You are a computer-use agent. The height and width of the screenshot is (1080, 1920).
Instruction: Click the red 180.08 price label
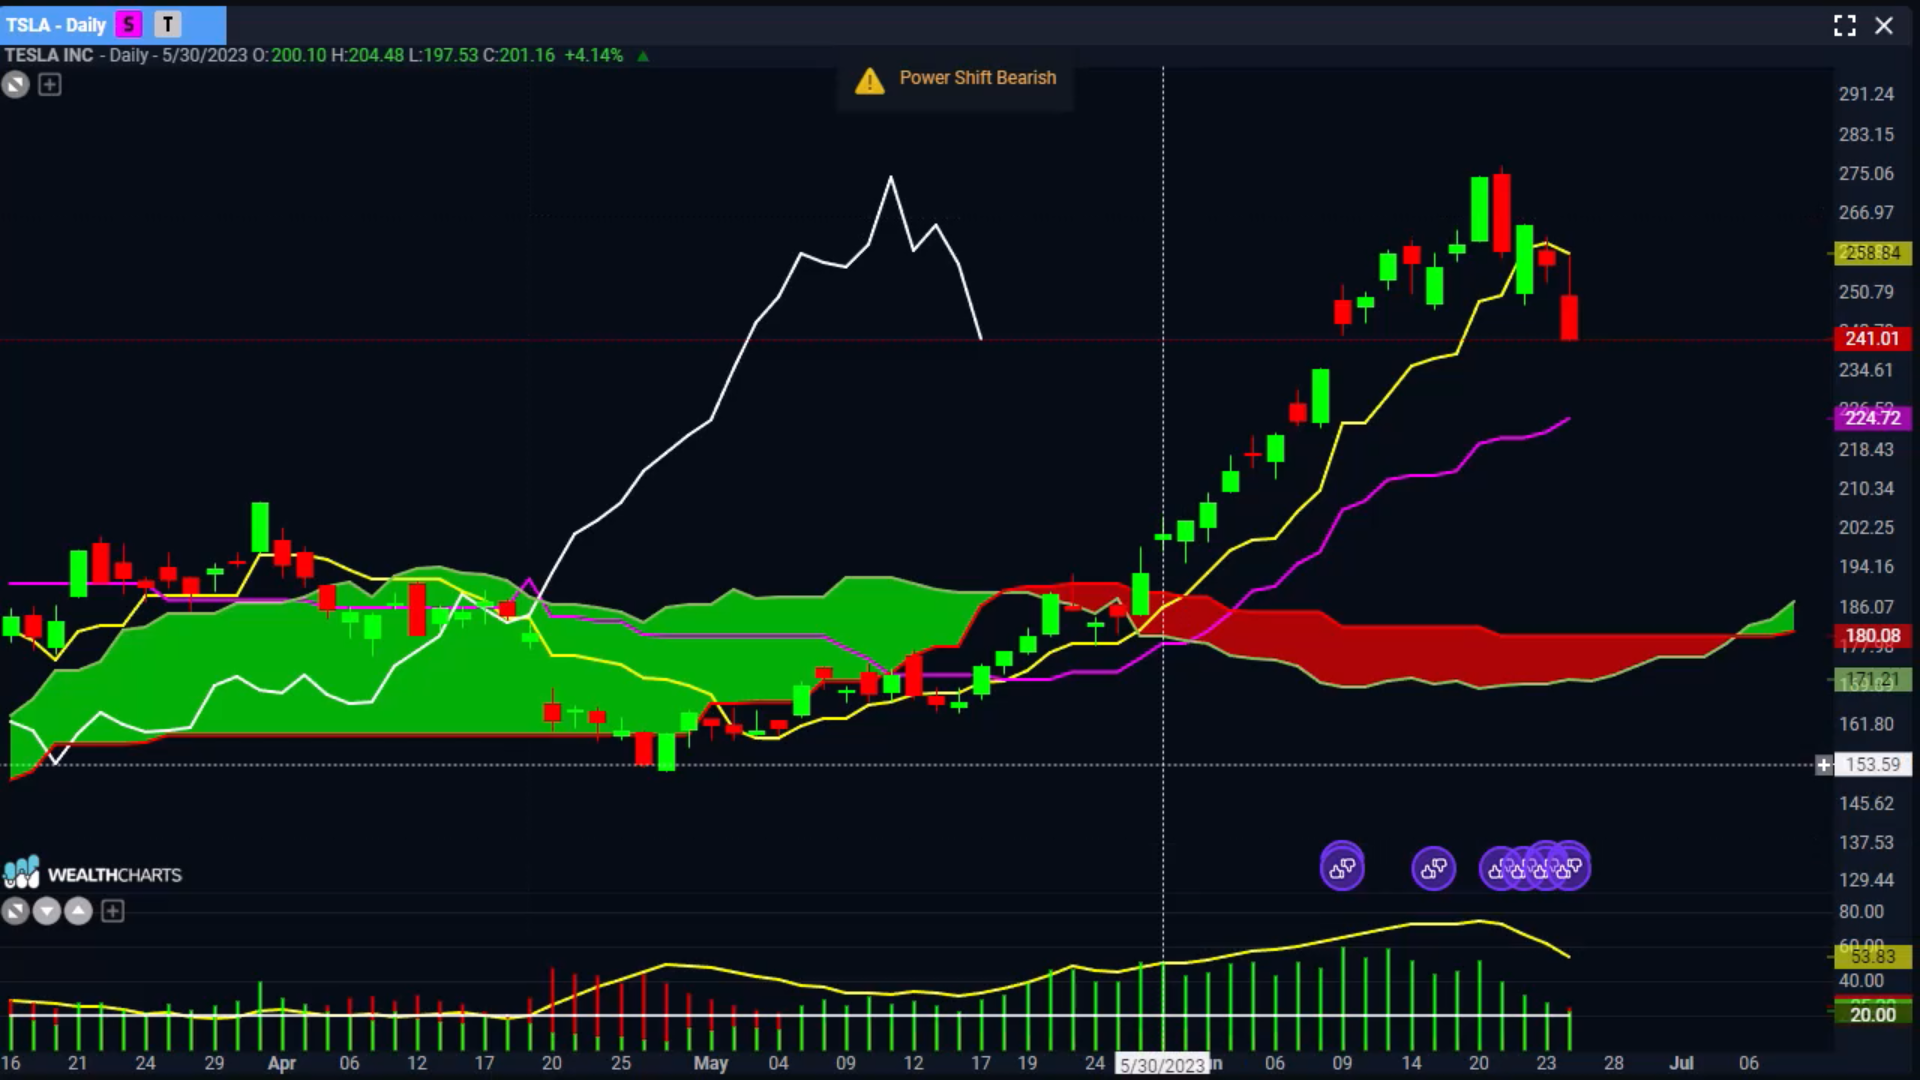(x=1872, y=635)
